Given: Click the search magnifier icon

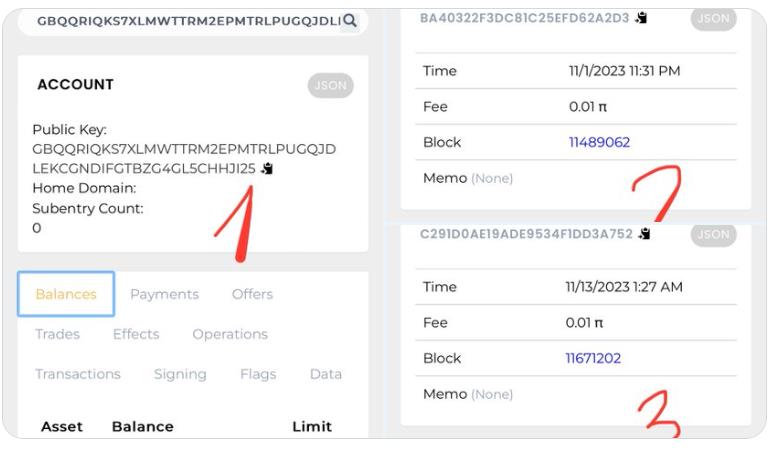Looking at the screenshot, I should pyautogui.click(x=350, y=20).
